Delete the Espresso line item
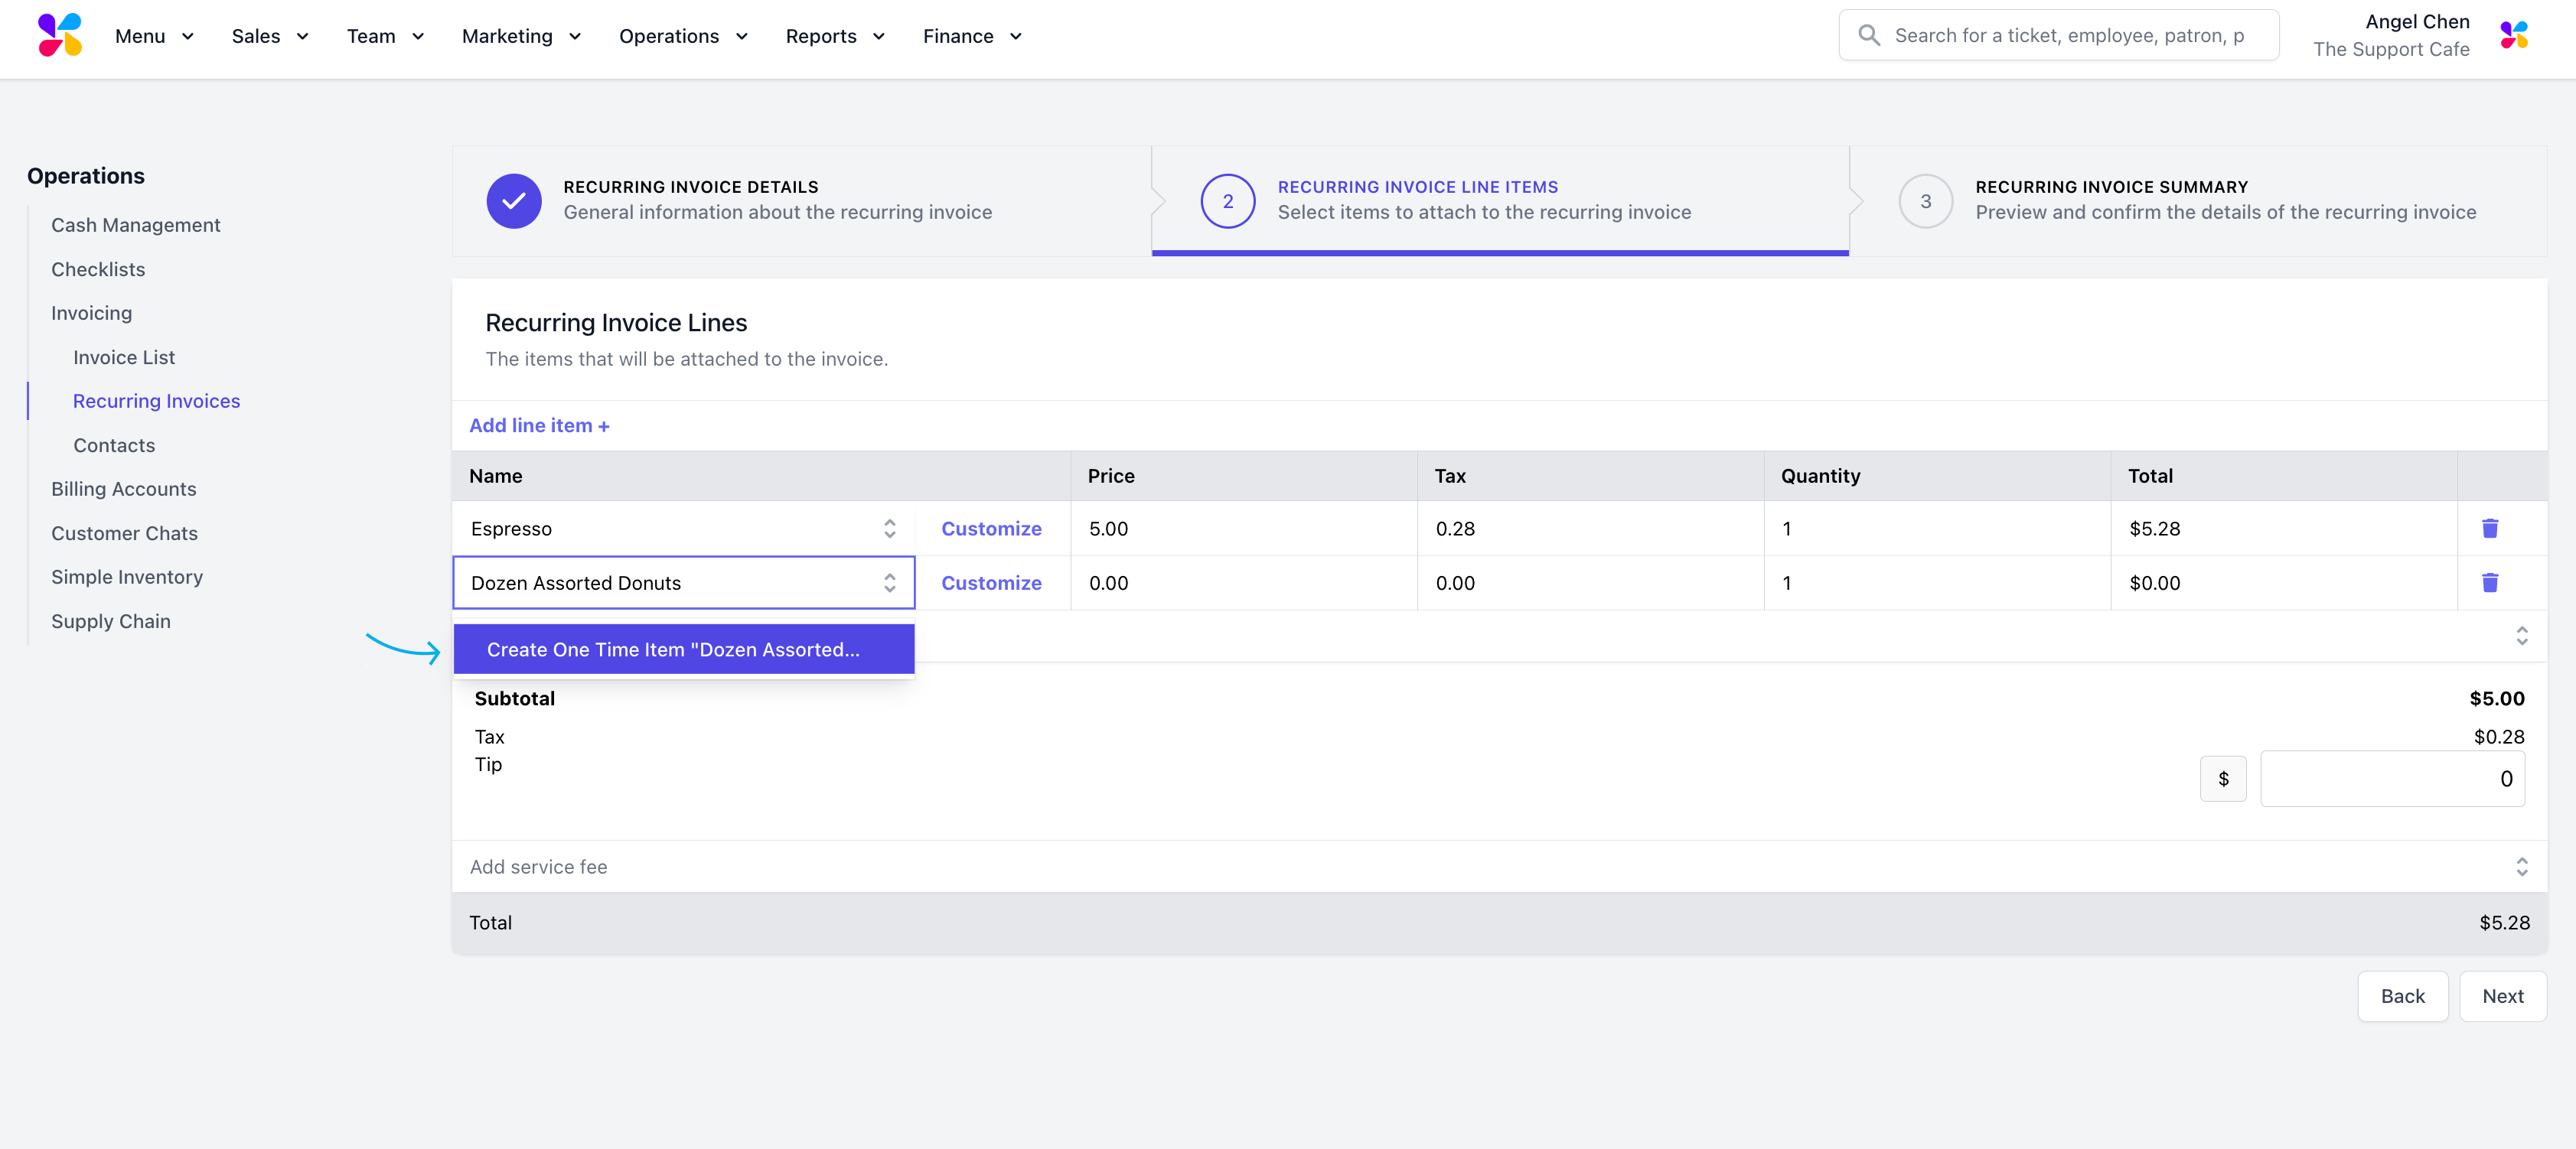This screenshot has height=1149, width=2576. 2489,528
